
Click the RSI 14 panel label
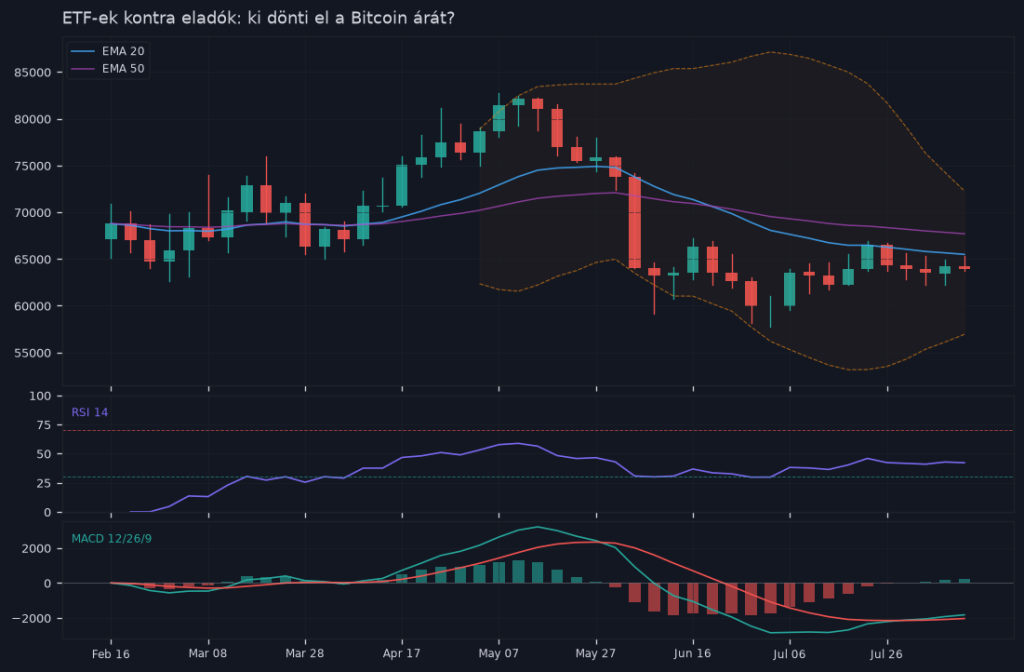coord(89,412)
